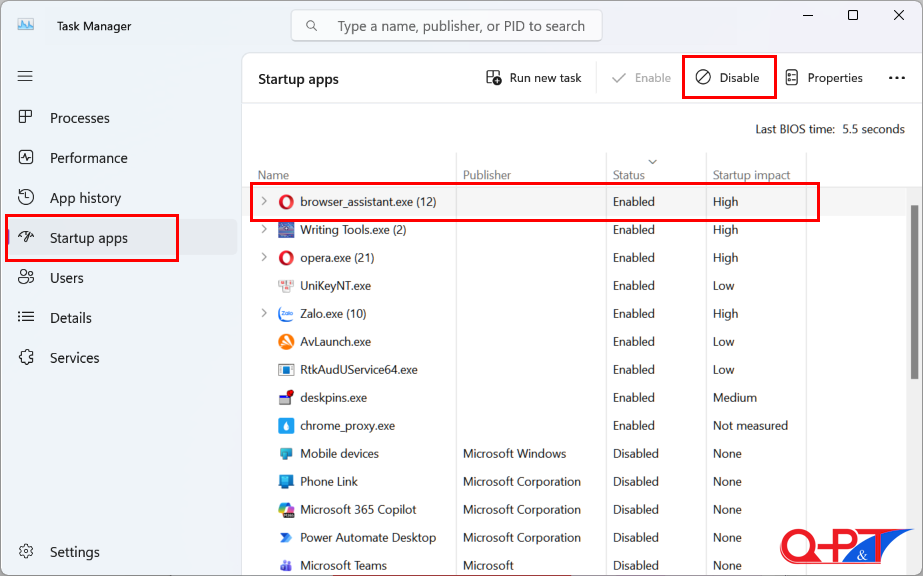Image resolution: width=923 pixels, height=576 pixels.
Task: Click the deskpins.exe pin icon
Action: (x=286, y=398)
